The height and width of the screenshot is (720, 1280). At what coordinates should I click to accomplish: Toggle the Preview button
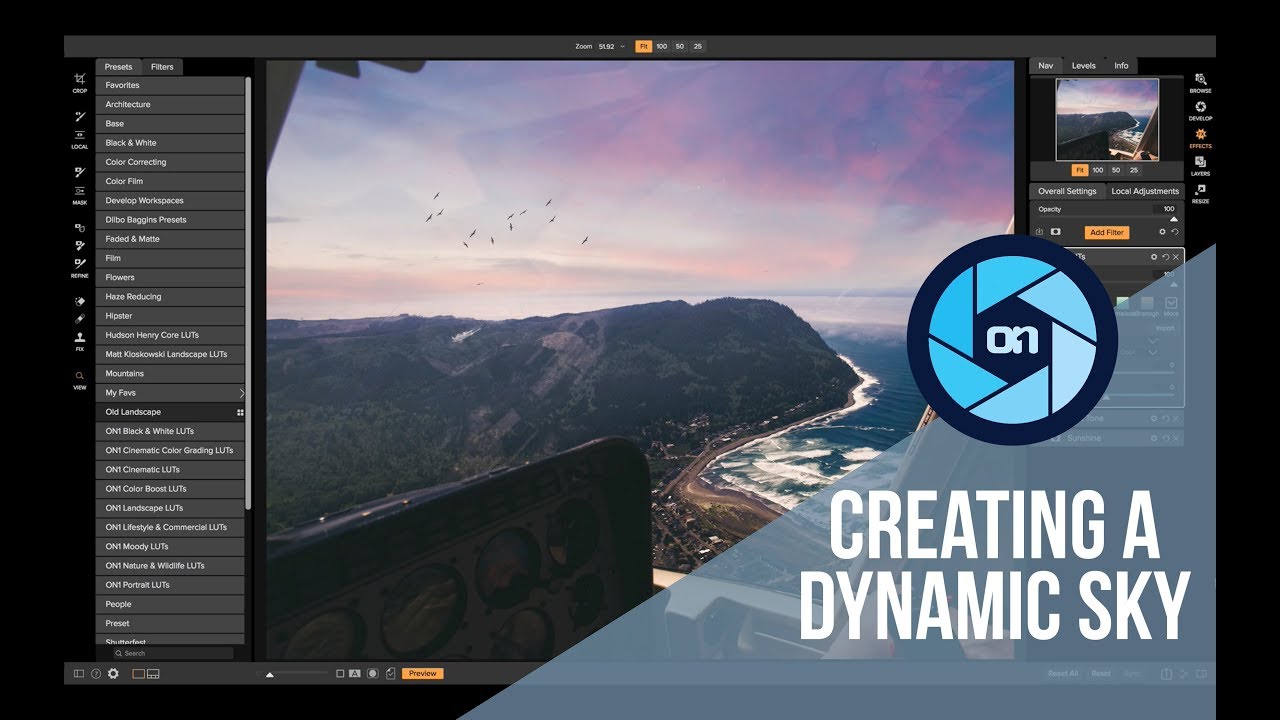[x=422, y=674]
